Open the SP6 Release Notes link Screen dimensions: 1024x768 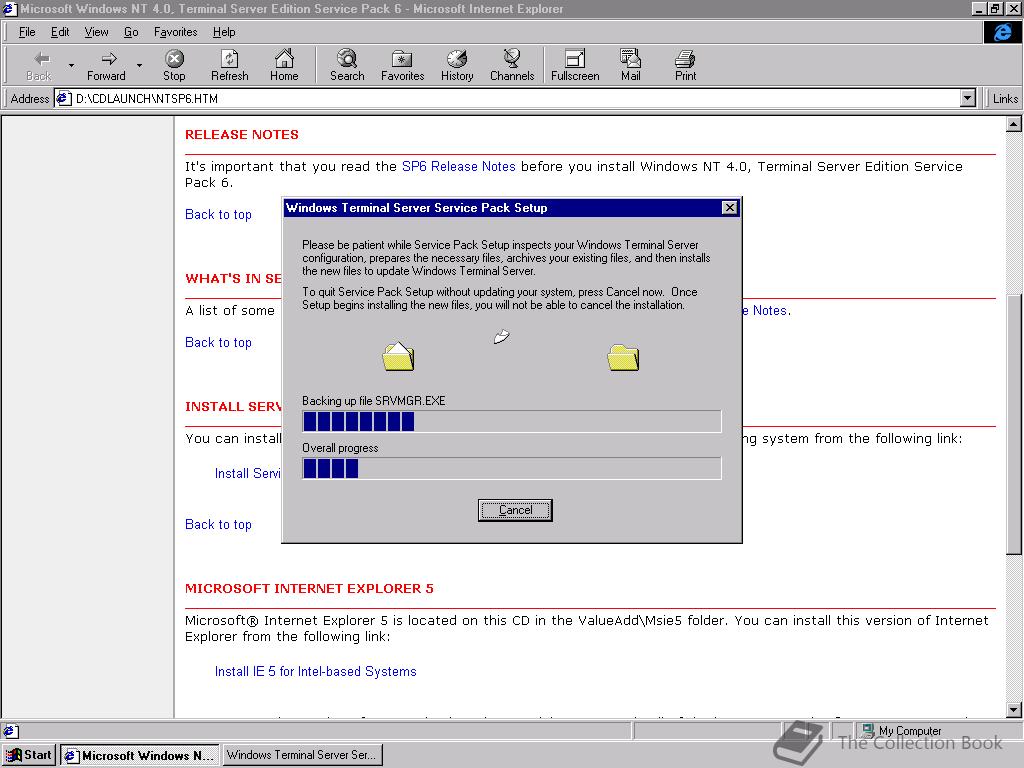(458, 167)
